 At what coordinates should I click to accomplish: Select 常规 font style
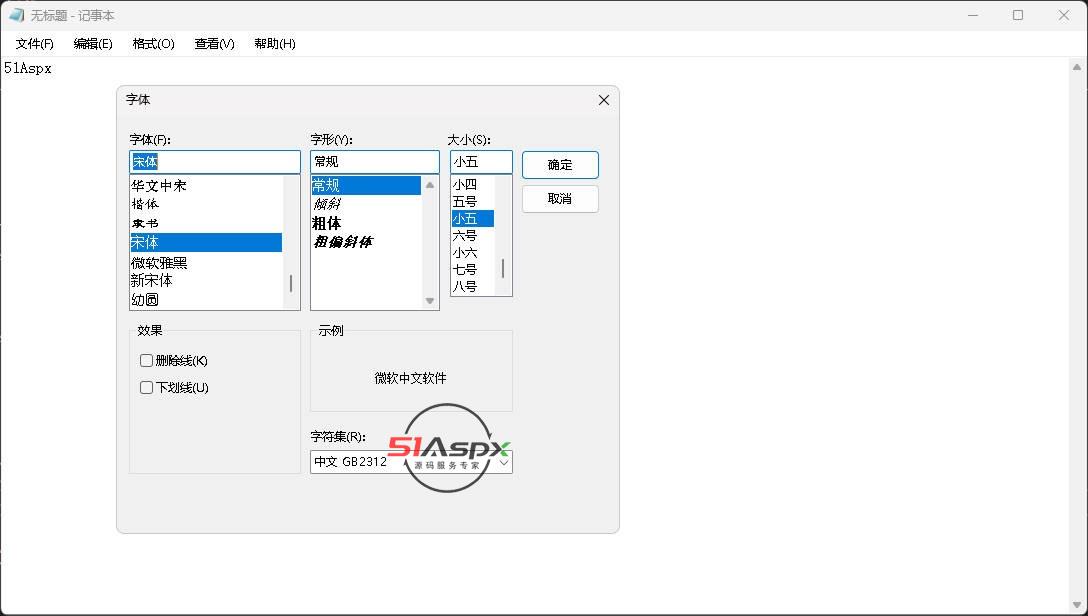pos(366,185)
